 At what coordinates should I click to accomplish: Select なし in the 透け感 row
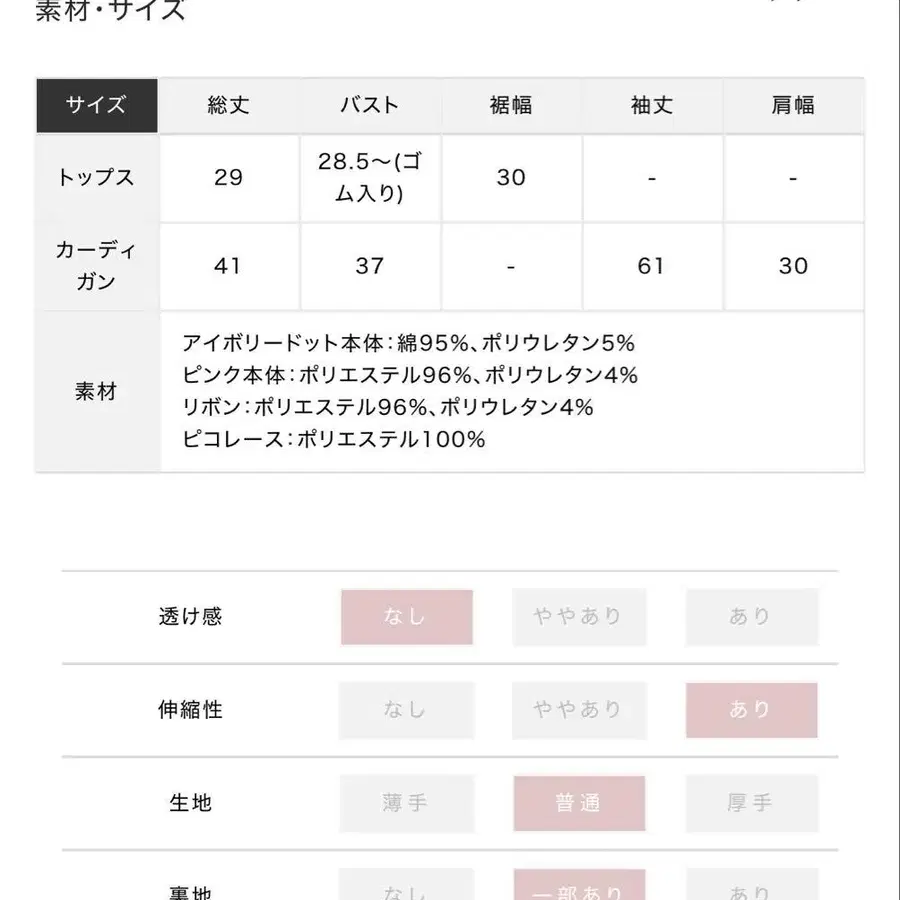pyautogui.click(x=406, y=617)
